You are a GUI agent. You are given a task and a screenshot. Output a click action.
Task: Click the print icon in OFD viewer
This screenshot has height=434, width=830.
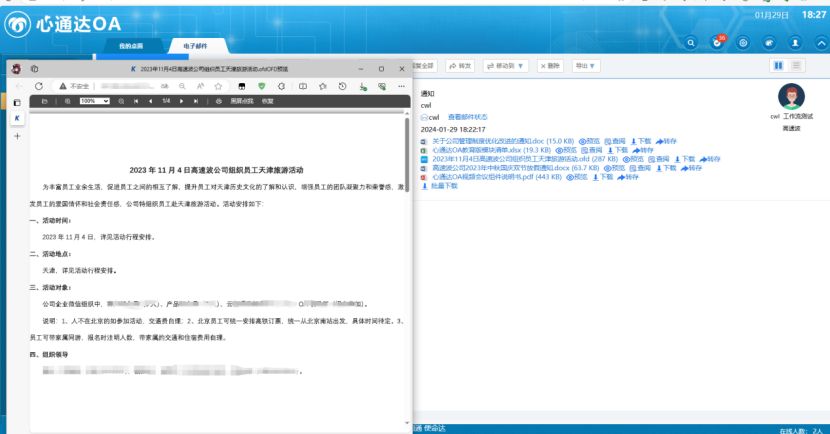218,102
